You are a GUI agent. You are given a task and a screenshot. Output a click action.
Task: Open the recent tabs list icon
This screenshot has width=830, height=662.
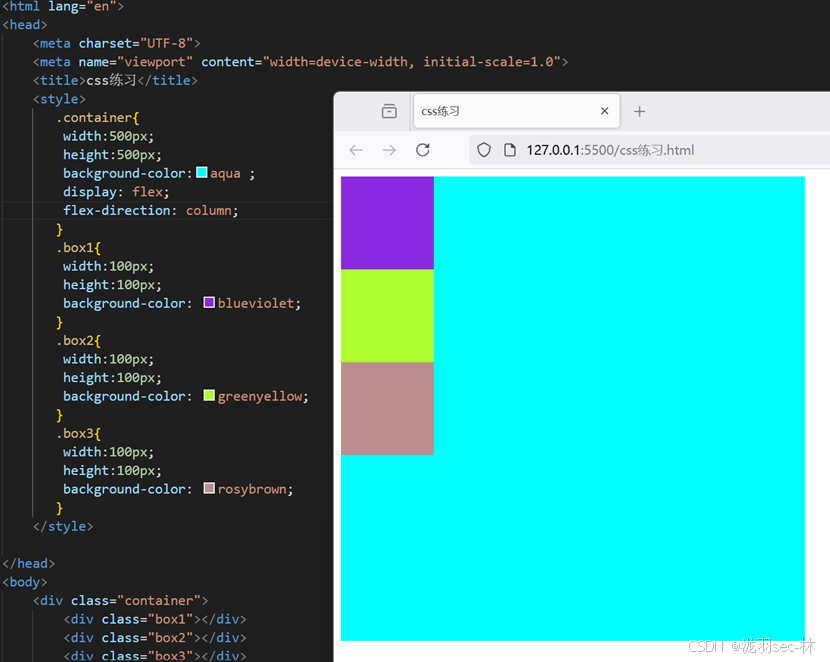(x=389, y=111)
